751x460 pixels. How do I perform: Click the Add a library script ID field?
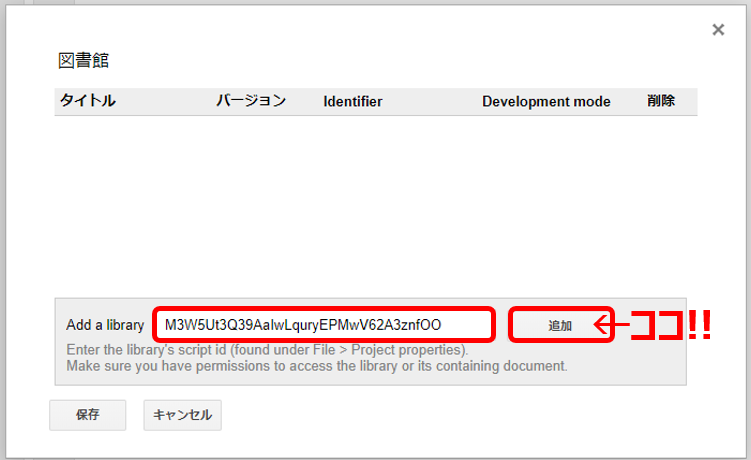pyautogui.click(x=324, y=325)
